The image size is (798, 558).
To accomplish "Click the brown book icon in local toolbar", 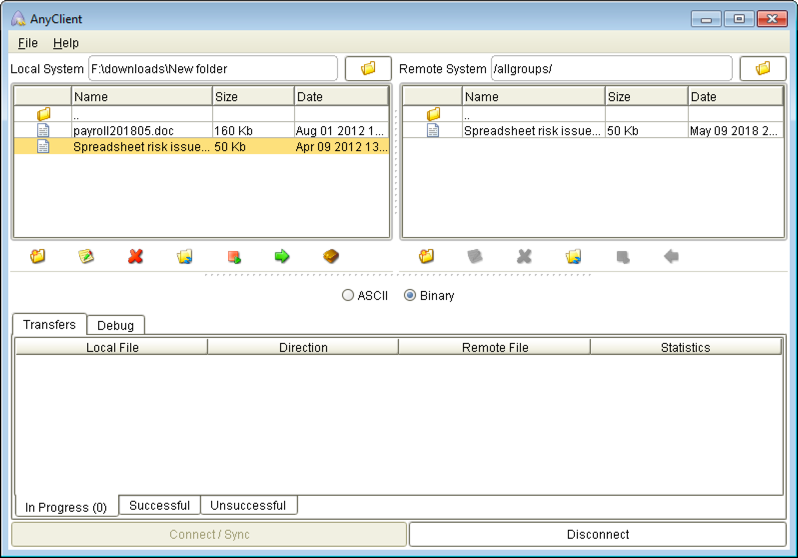I will (x=331, y=256).
